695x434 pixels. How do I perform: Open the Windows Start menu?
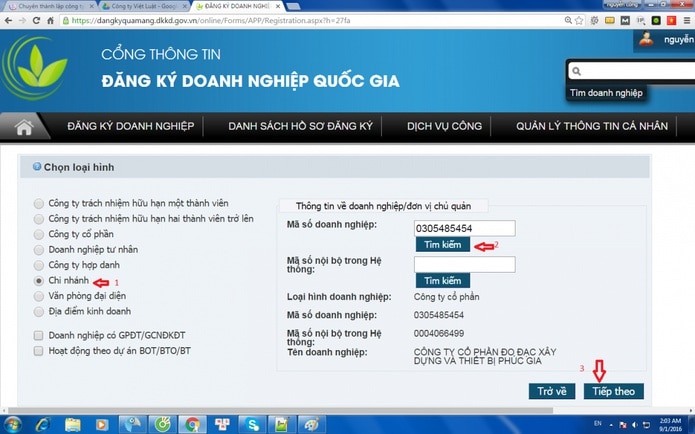point(12,425)
